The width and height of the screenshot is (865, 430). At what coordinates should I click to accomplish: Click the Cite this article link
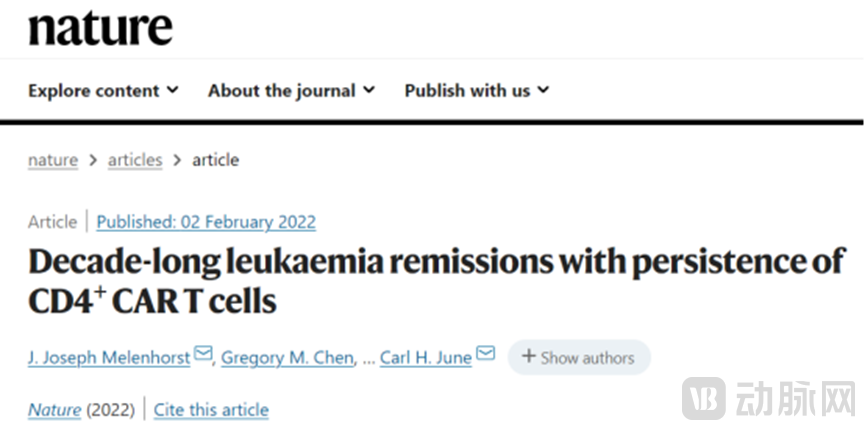(211, 410)
